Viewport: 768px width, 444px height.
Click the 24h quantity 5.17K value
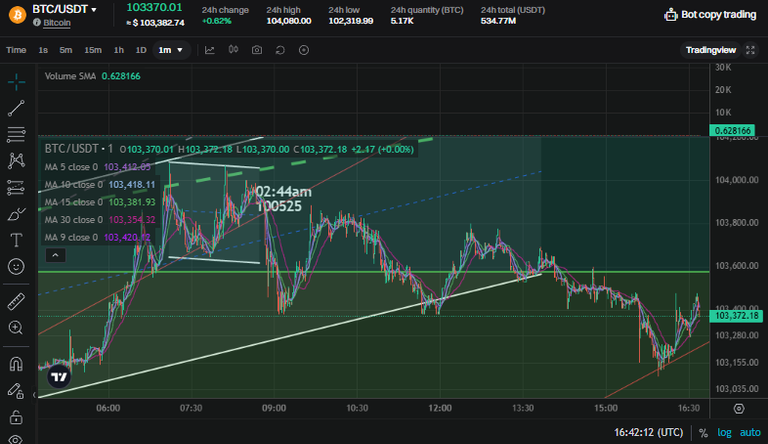[402, 21]
